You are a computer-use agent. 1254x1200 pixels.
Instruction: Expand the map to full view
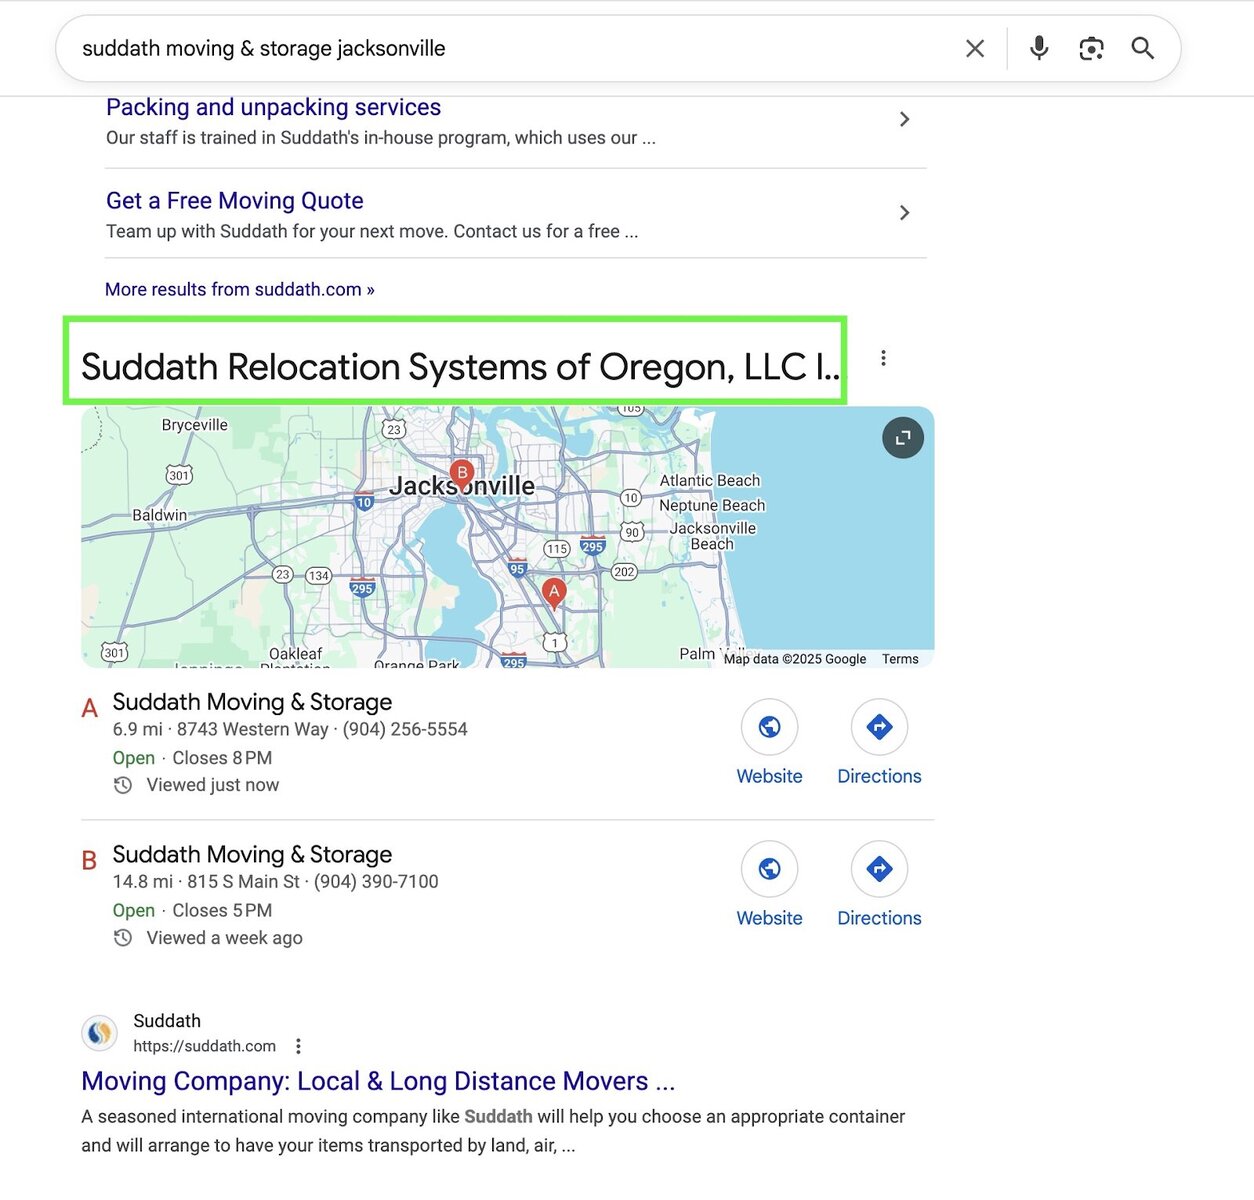click(903, 438)
